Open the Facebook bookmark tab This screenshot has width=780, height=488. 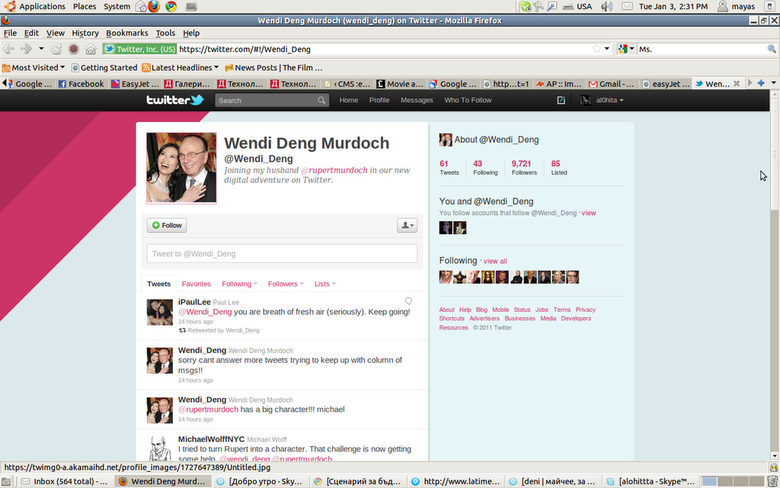point(81,84)
